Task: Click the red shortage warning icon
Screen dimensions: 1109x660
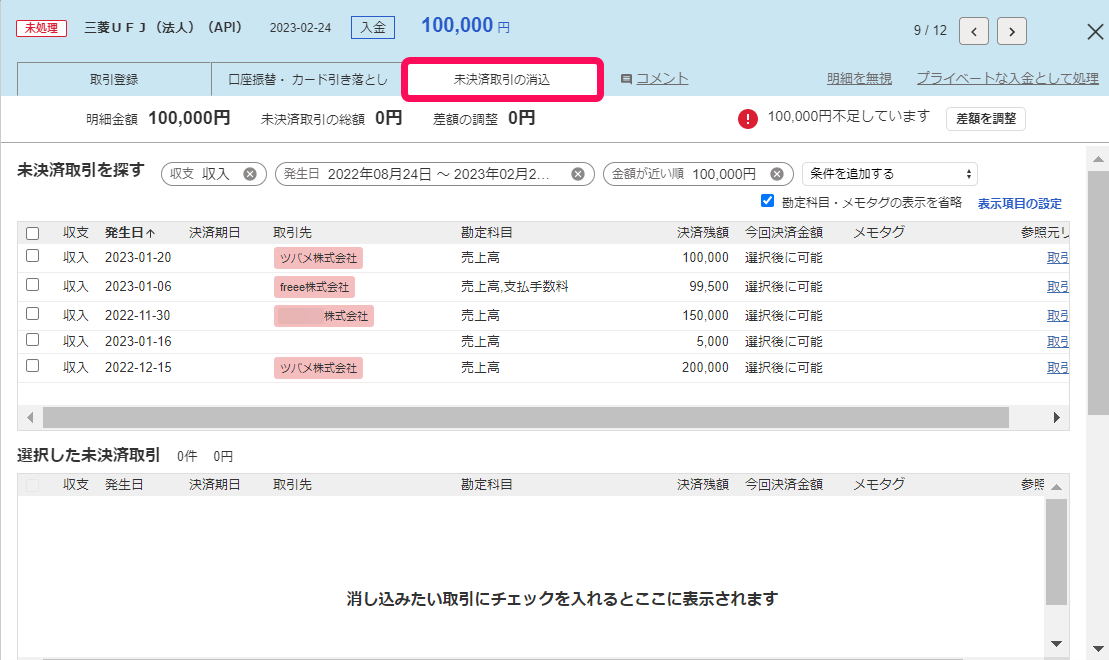Action: (x=748, y=119)
